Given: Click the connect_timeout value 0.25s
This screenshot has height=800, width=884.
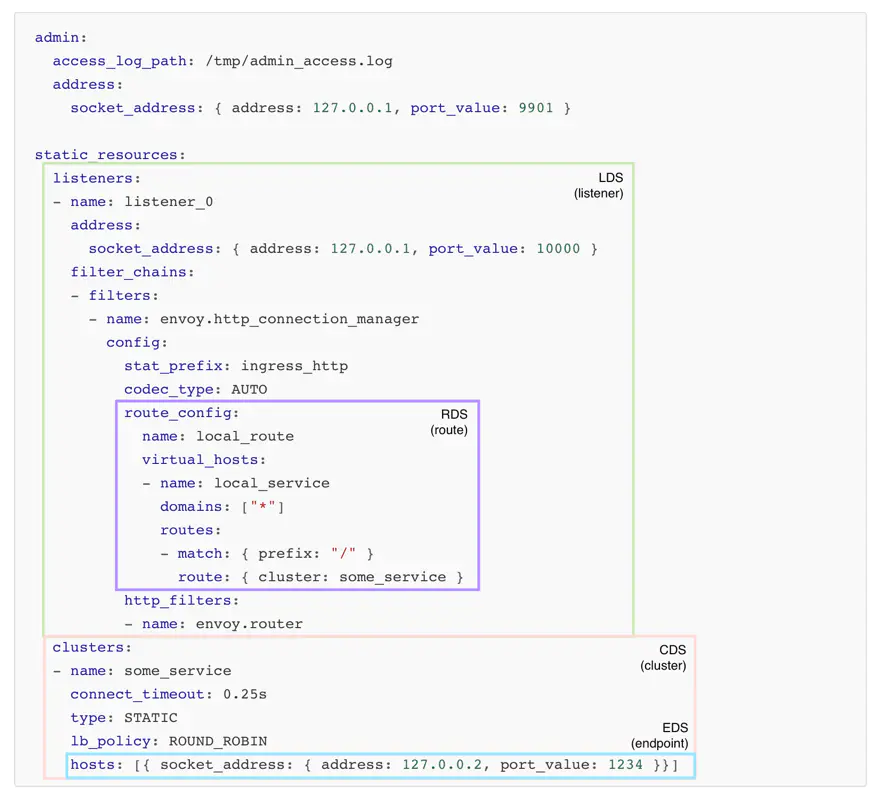Looking at the screenshot, I should tap(244, 694).
